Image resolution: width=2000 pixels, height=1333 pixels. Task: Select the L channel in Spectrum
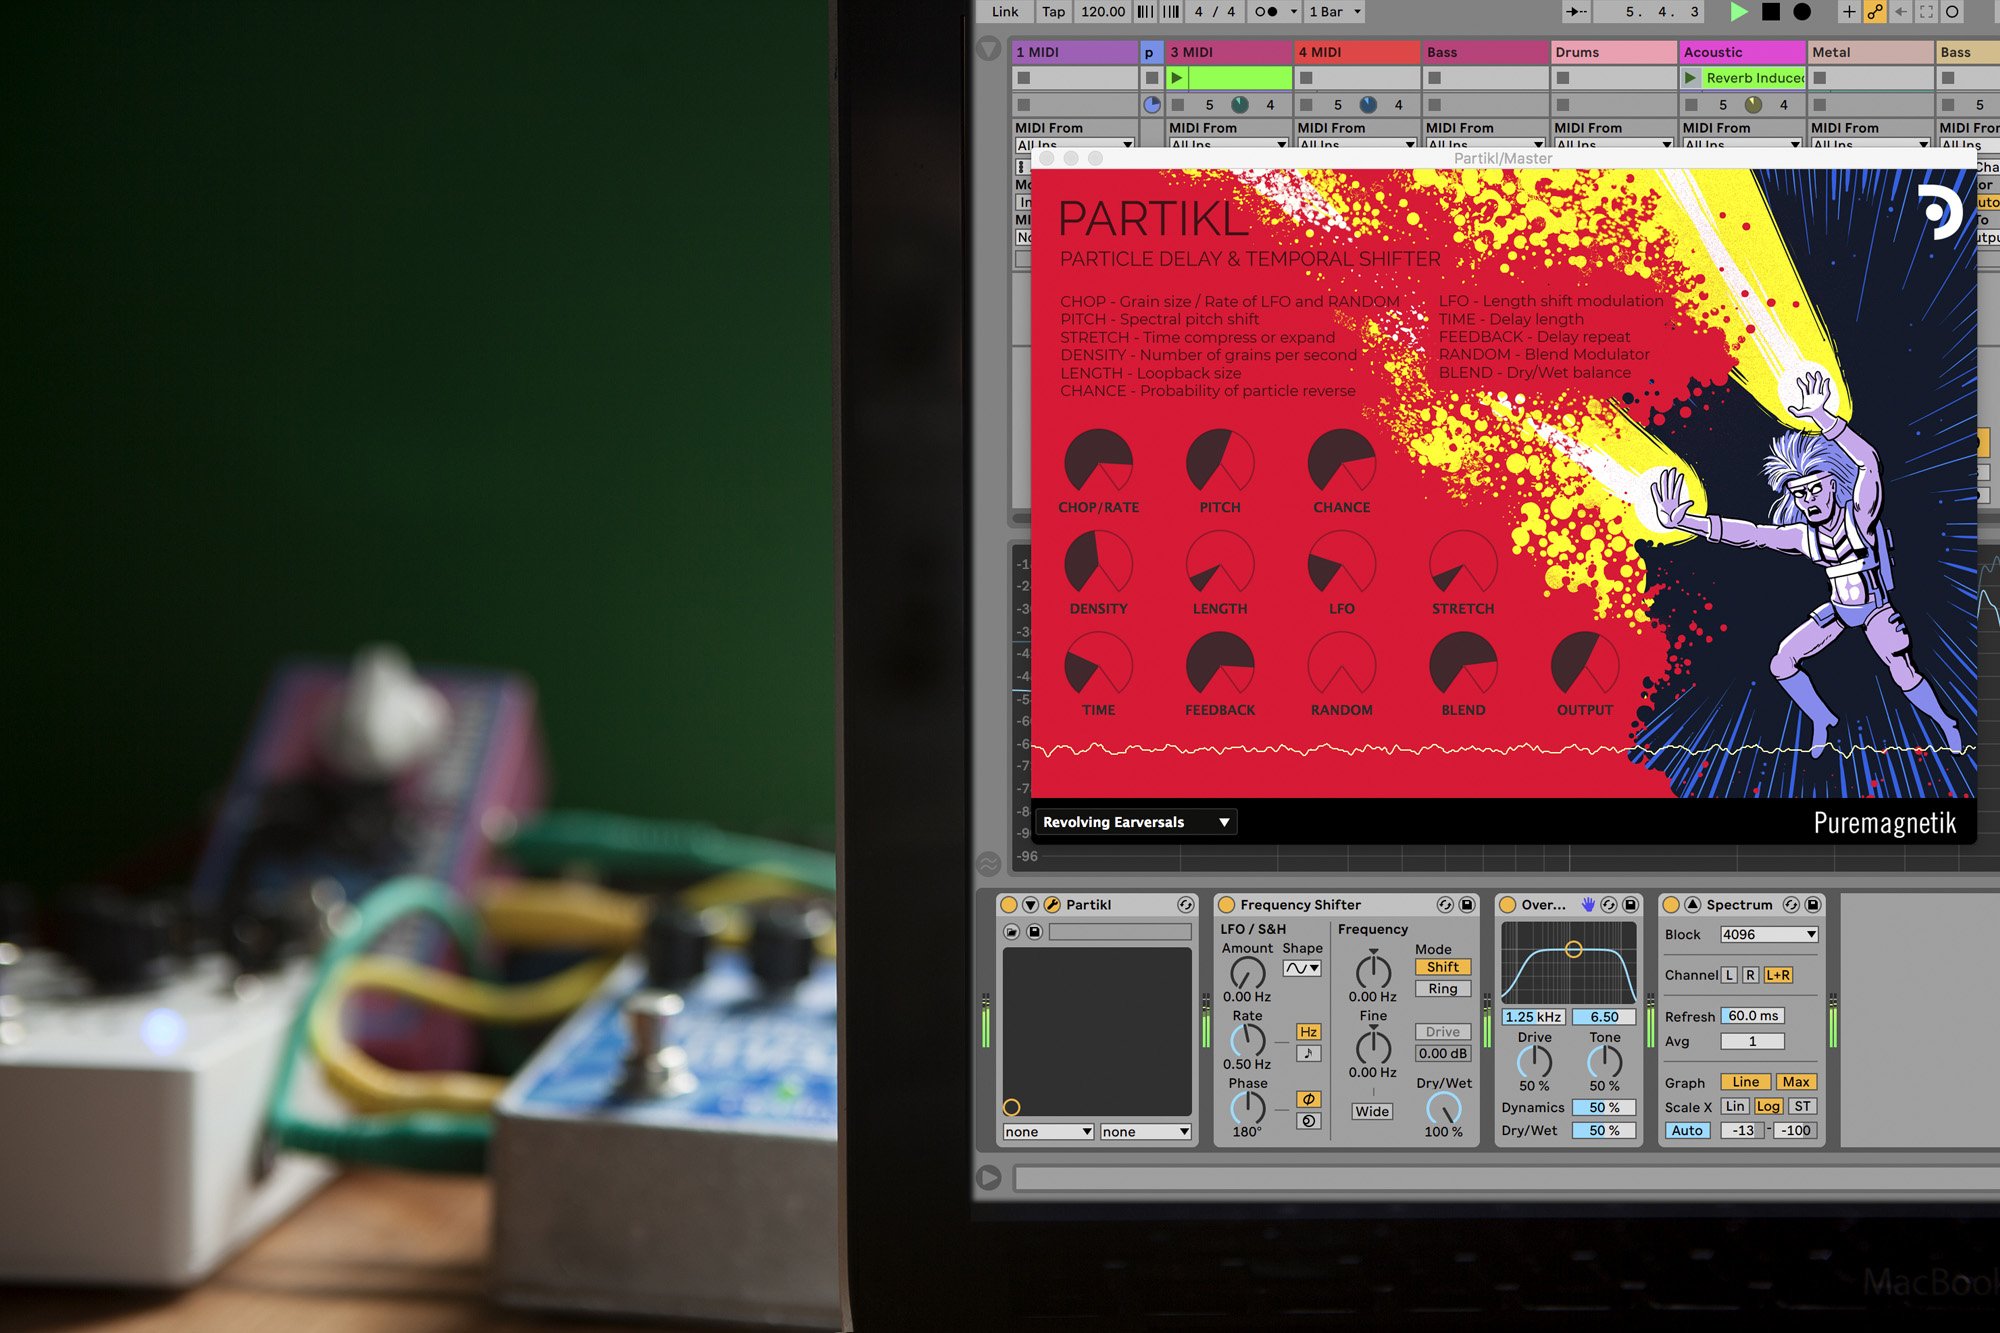pos(1729,975)
